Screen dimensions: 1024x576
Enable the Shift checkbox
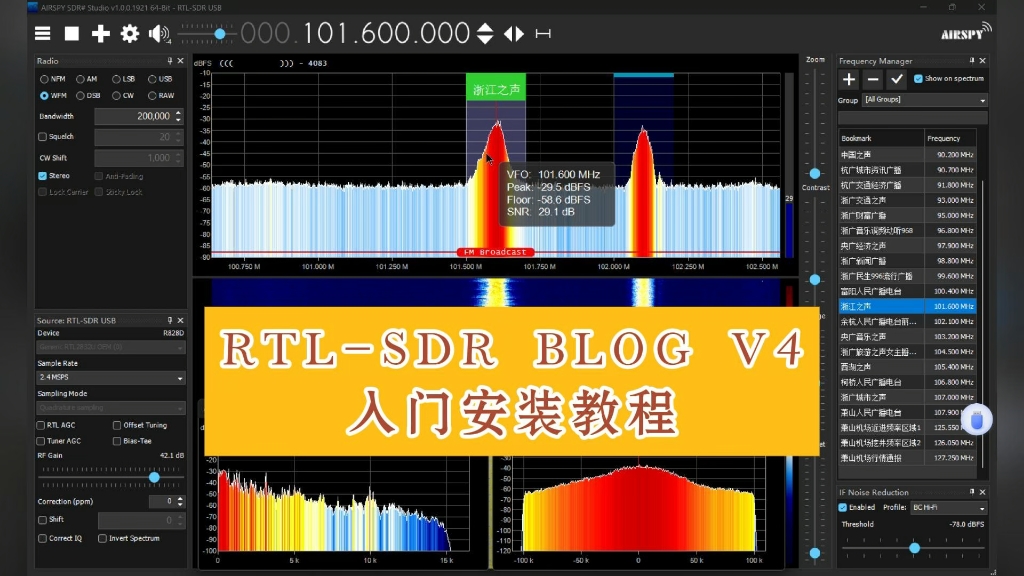42,520
